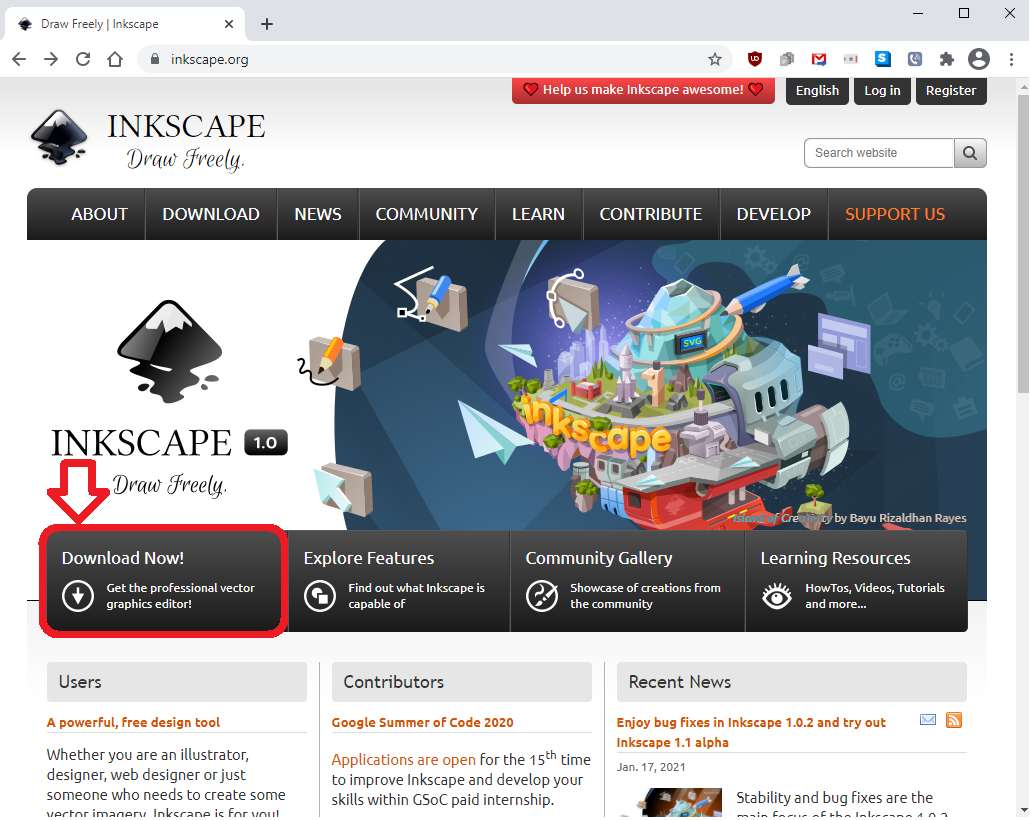Image resolution: width=1030 pixels, height=820 pixels.
Task: Click the circular arrow icon on Explore Features
Action: click(319, 595)
